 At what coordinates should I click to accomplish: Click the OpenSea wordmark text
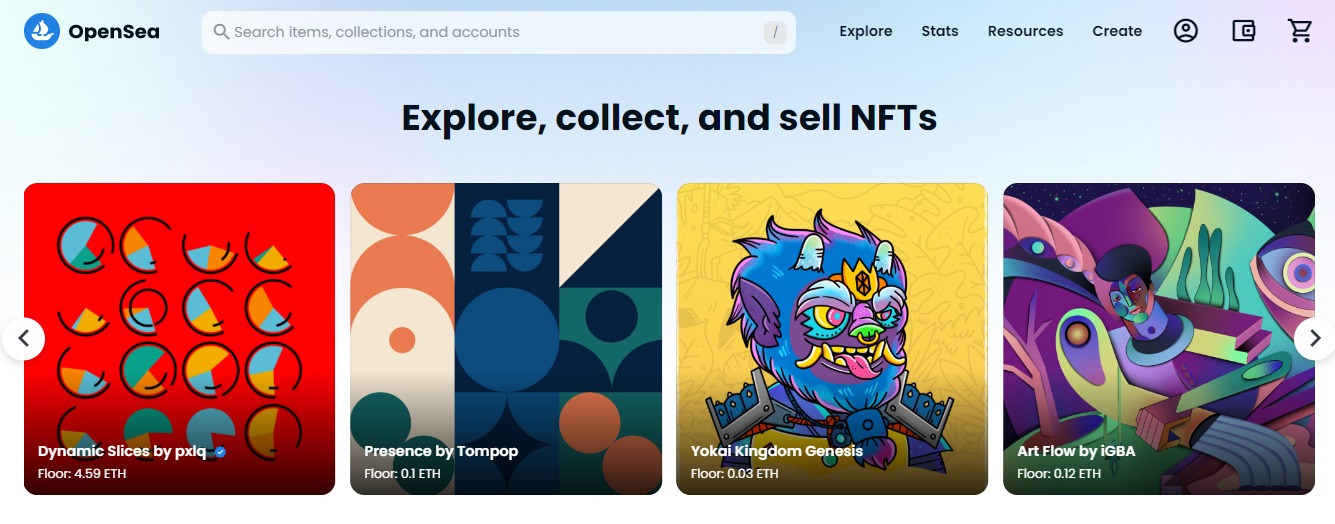tap(114, 32)
